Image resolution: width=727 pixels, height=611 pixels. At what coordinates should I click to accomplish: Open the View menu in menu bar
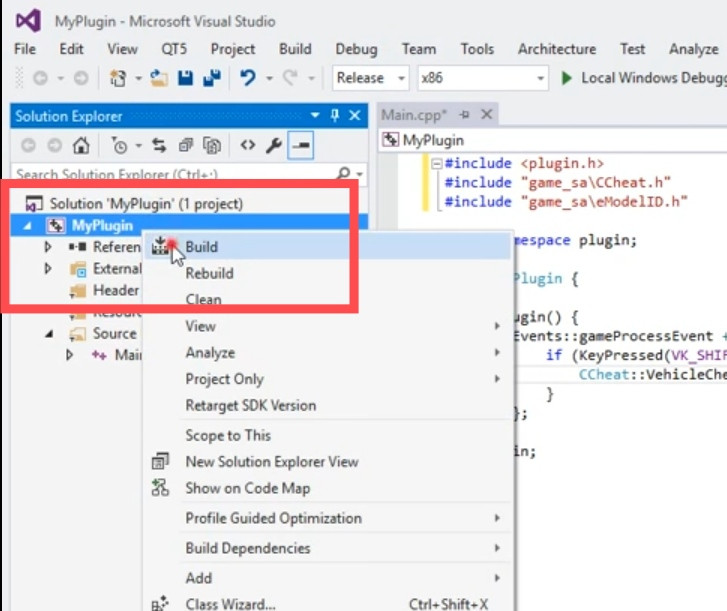pyautogui.click(x=122, y=49)
